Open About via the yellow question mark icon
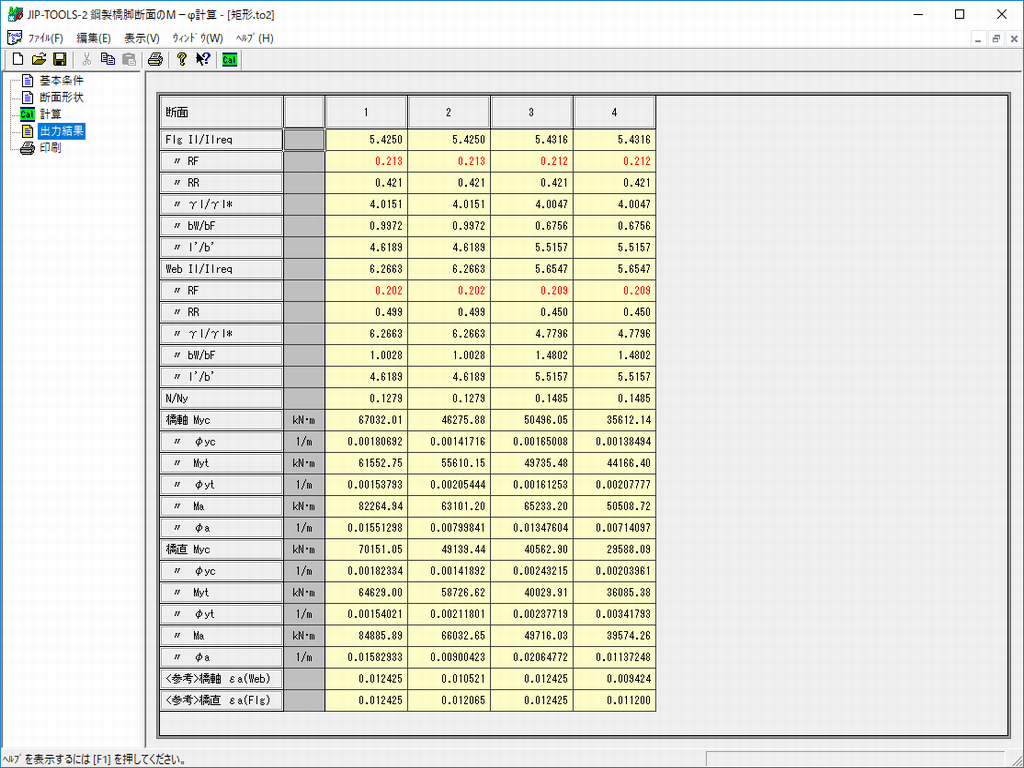Screen dimensions: 1024x768 click(x=182, y=59)
